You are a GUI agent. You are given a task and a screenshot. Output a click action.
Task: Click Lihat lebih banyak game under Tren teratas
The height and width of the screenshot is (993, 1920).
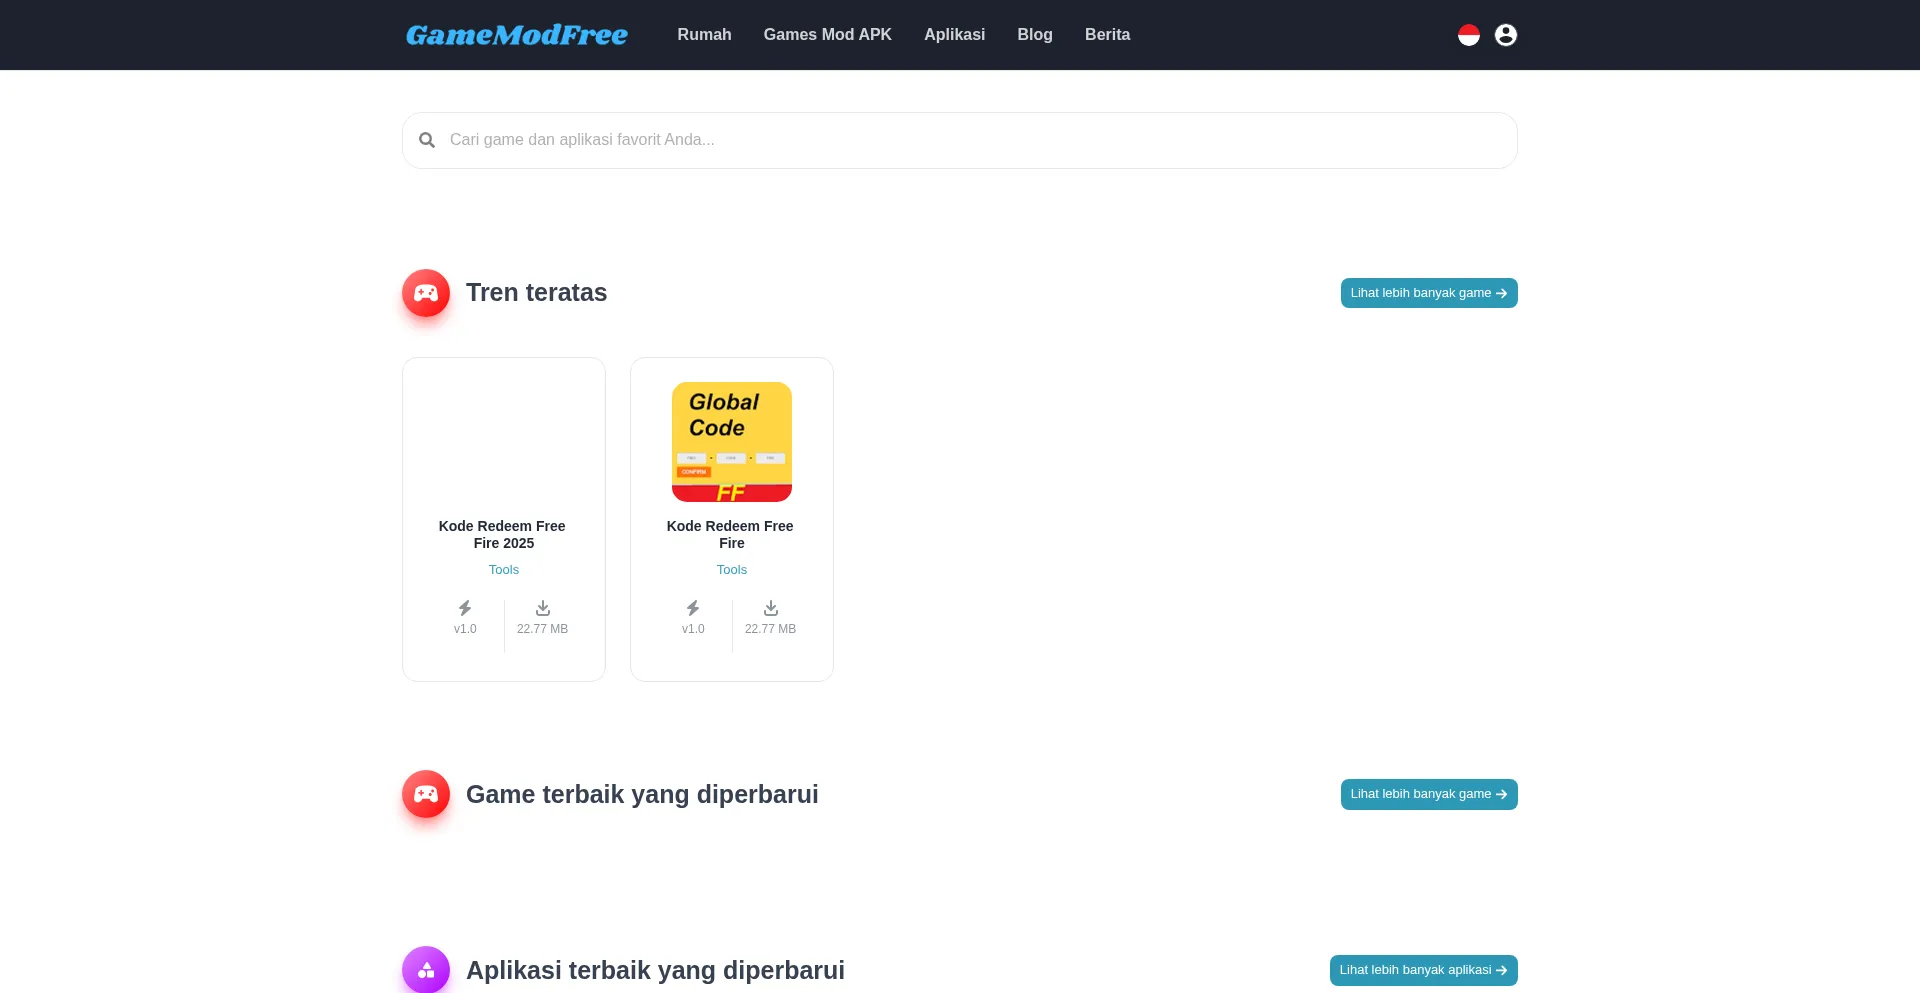coord(1428,293)
